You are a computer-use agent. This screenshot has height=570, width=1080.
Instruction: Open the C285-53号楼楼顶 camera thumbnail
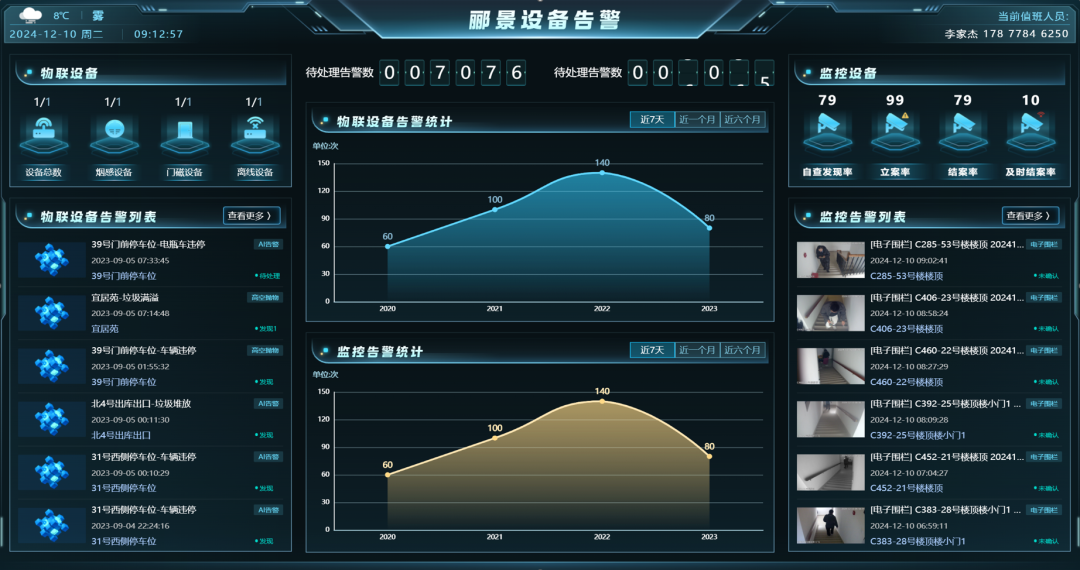[830, 260]
